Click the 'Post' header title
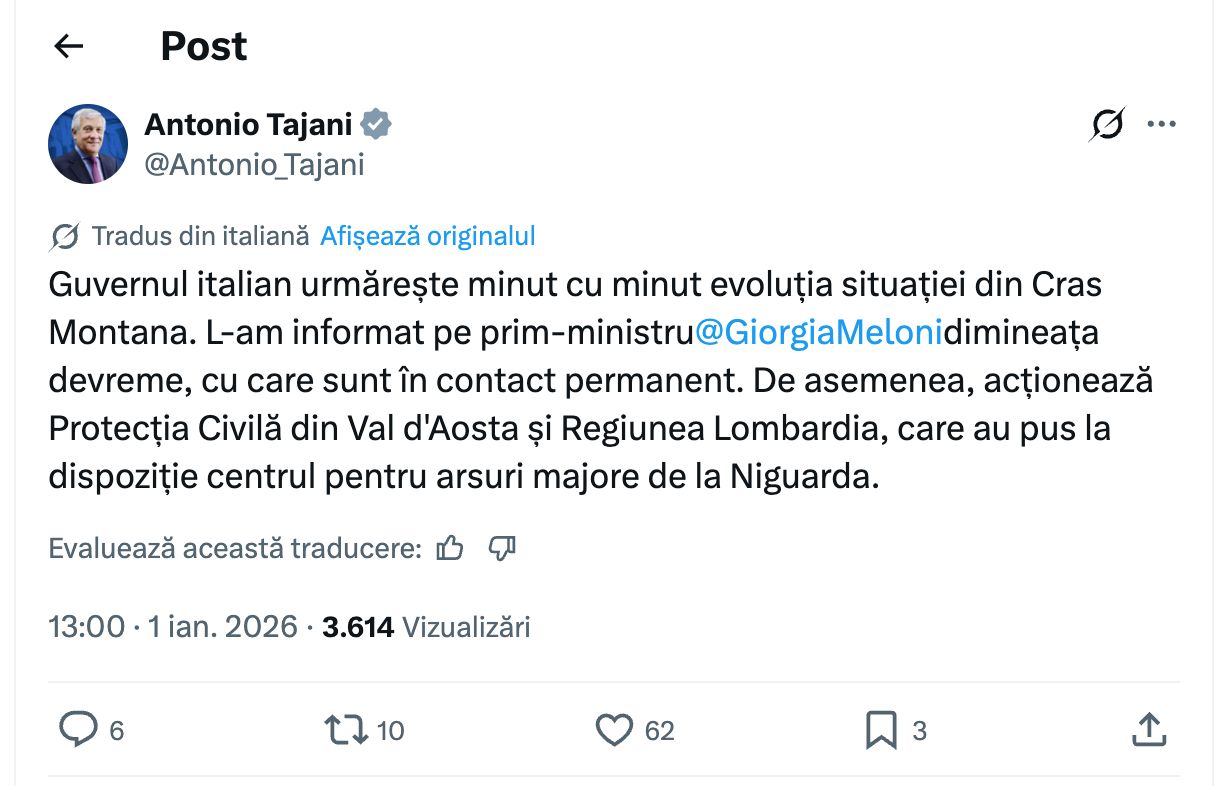Image resolution: width=1222 pixels, height=786 pixels. click(x=204, y=46)
